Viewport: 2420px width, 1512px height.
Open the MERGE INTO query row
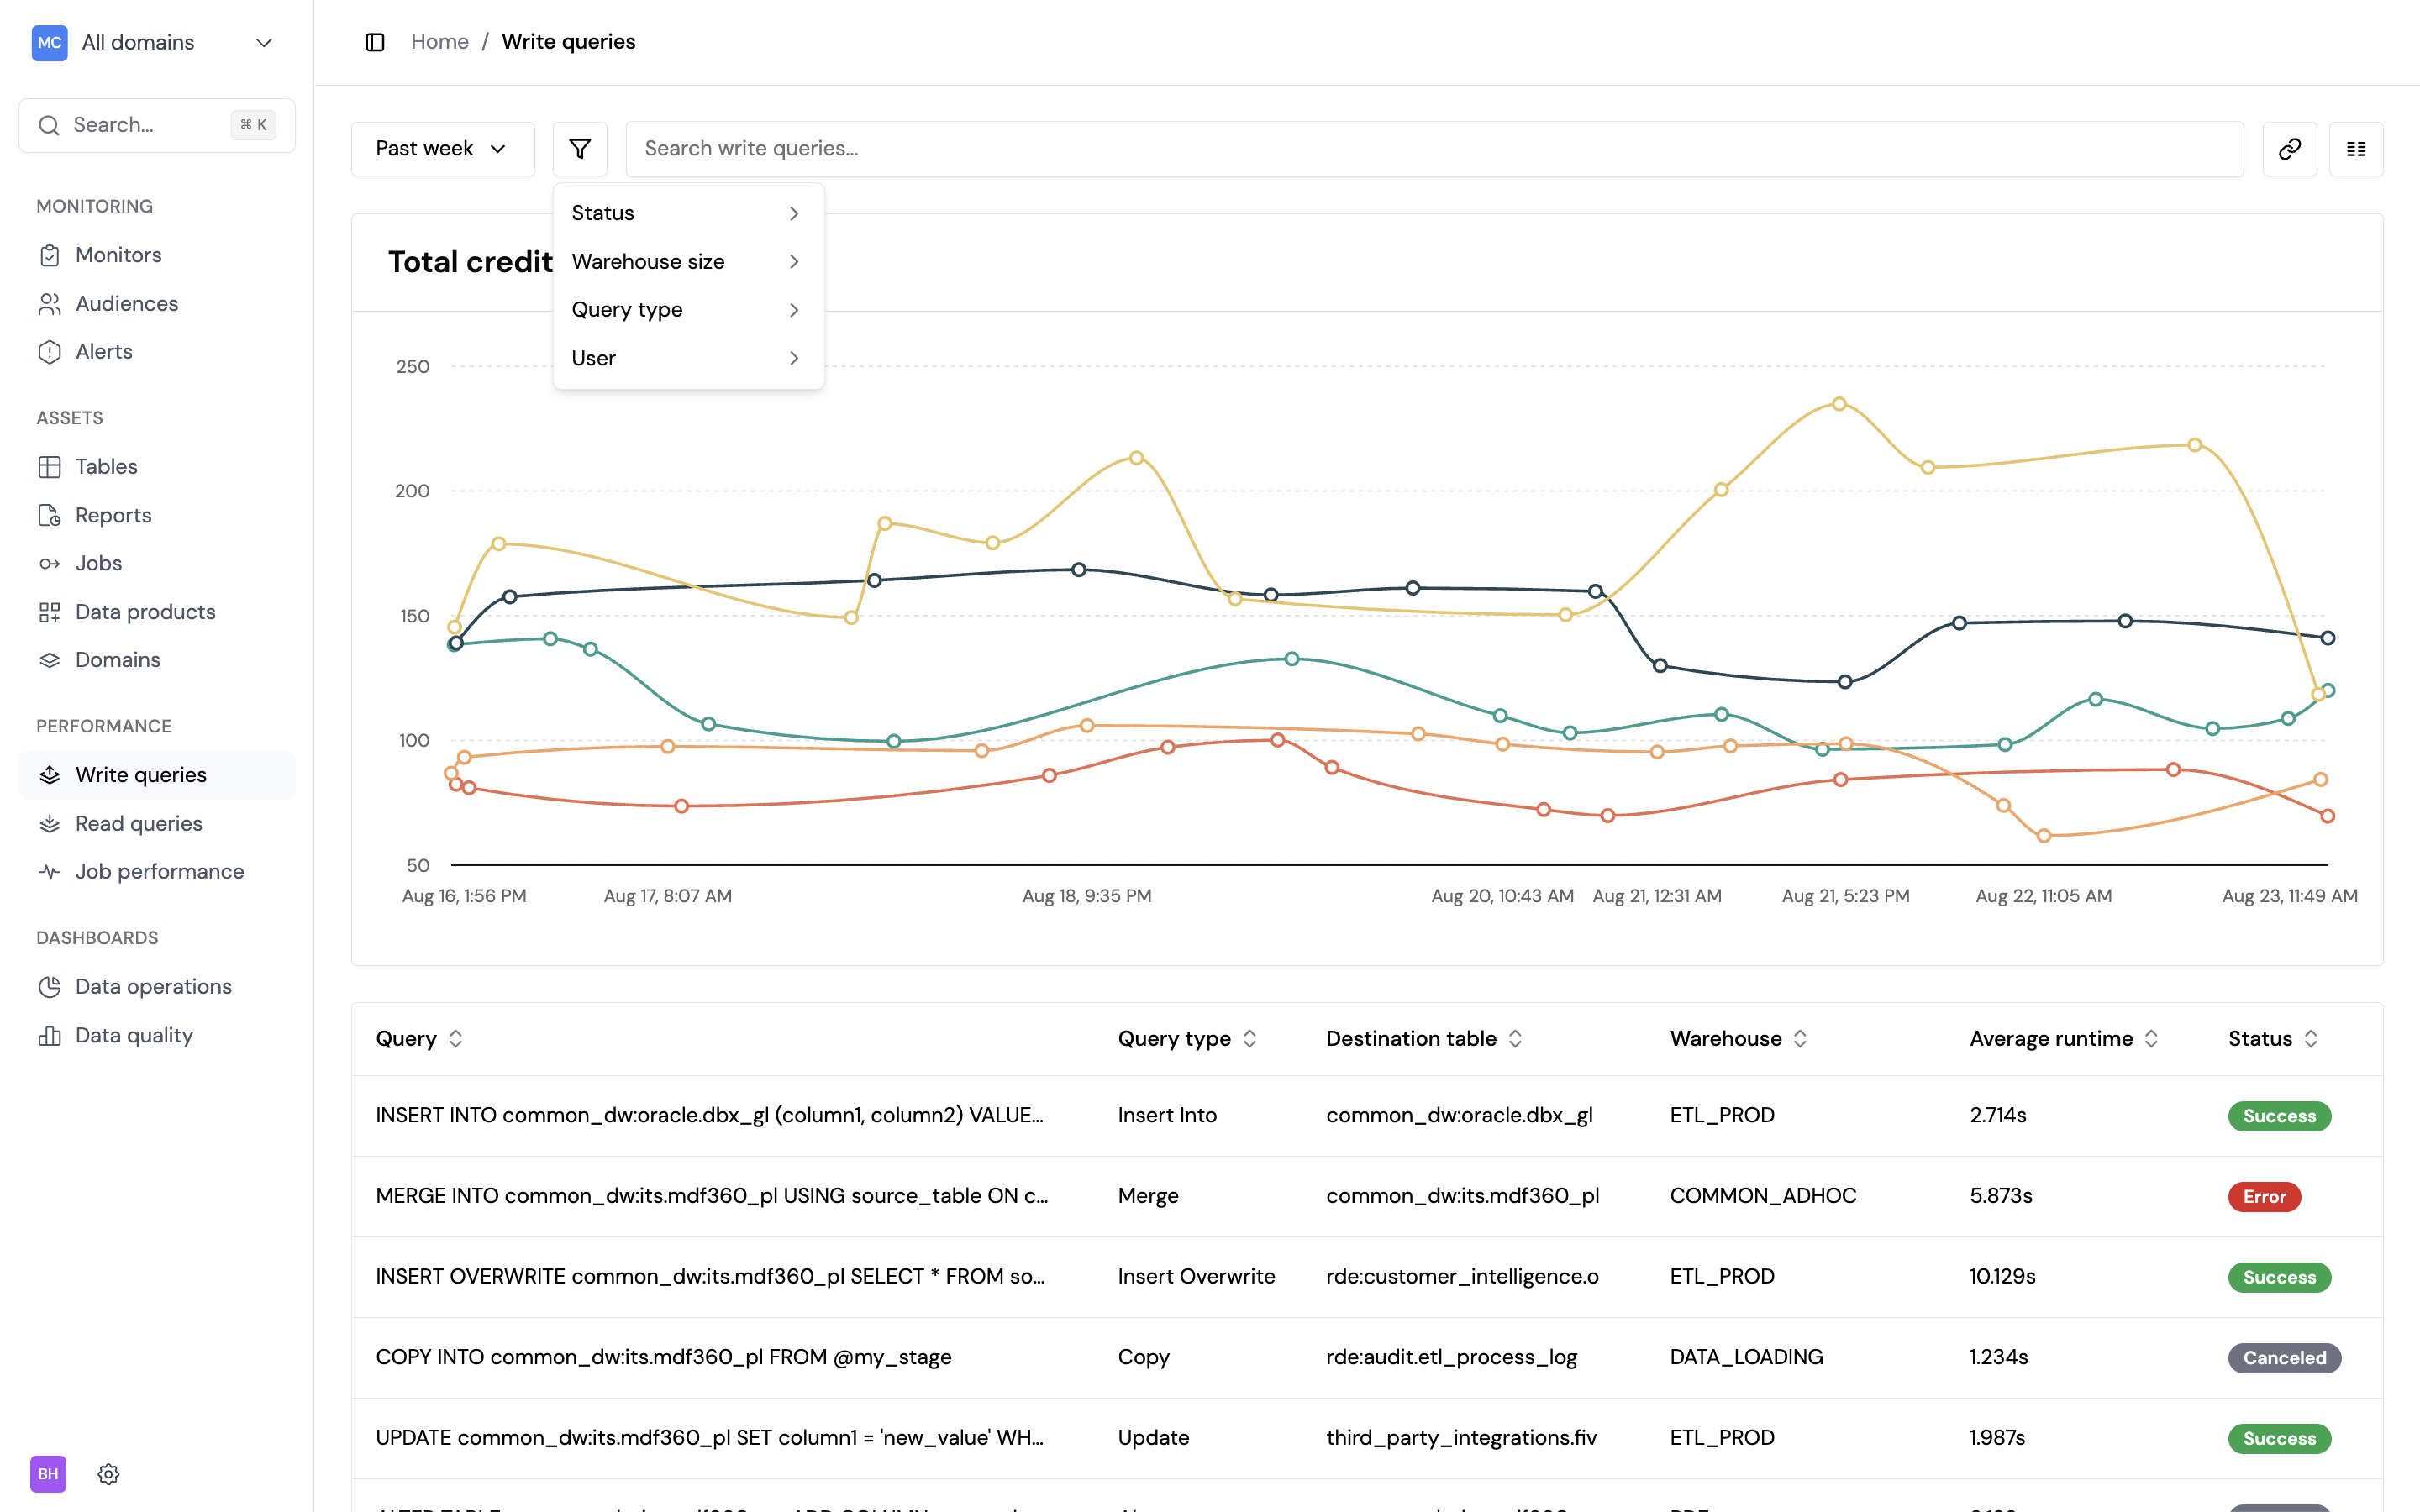711,1196
